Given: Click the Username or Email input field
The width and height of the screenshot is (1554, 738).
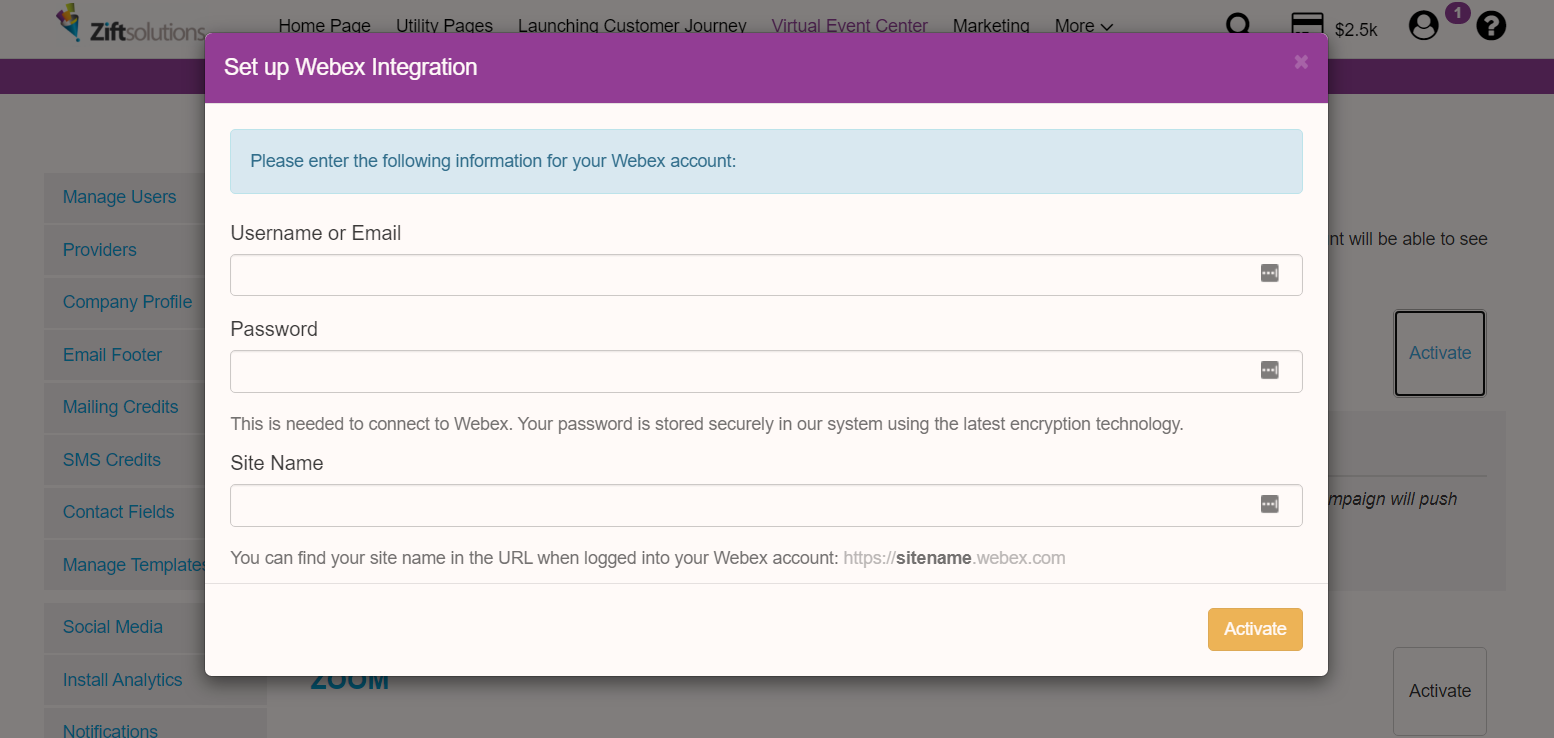Looking at the screenshot, I should coord(766,275).
